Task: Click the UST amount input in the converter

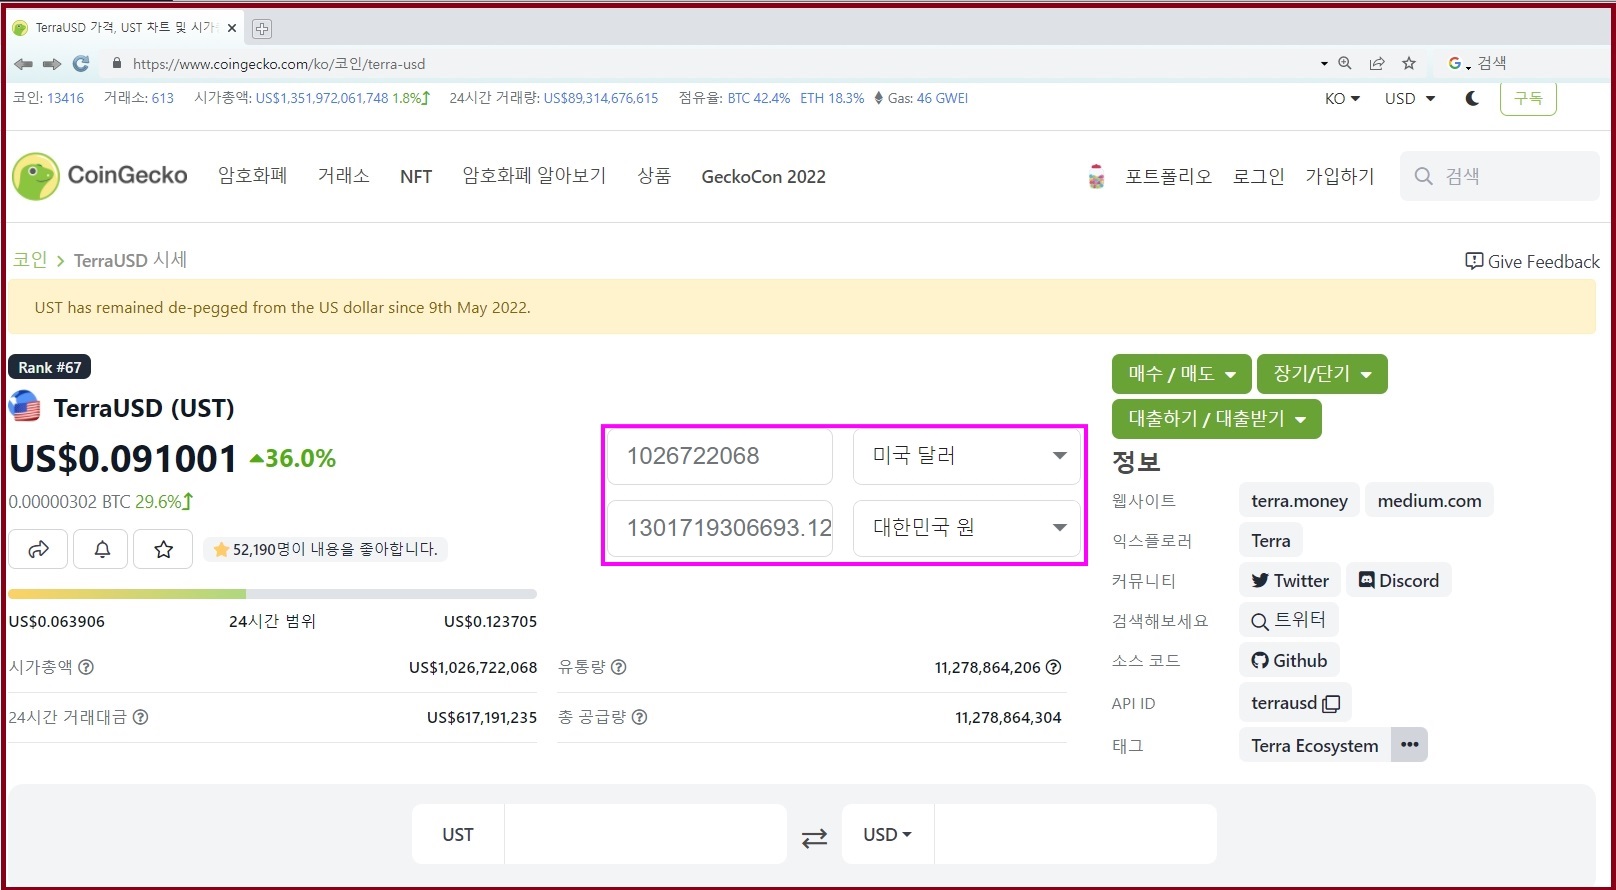Action: [645, 834]
